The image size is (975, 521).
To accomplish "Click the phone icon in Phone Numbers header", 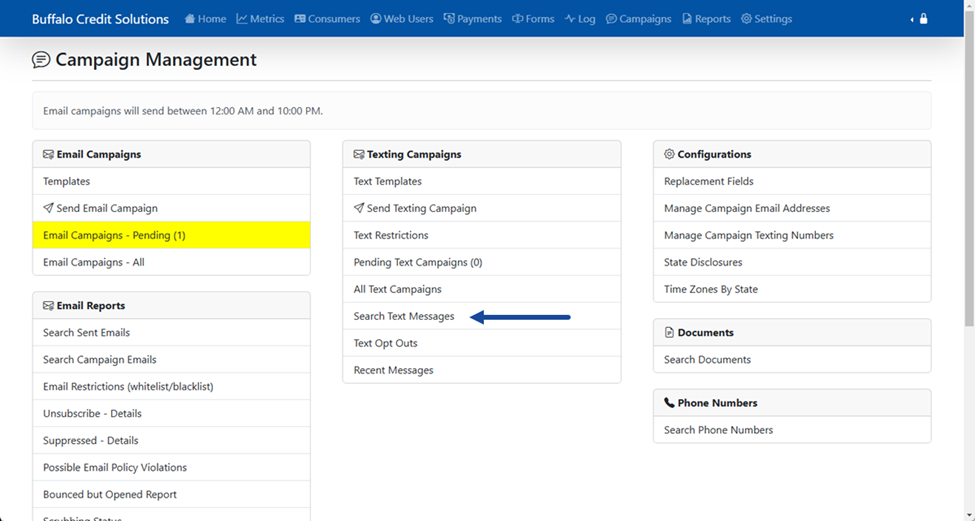I will pyautogui.click(x=669, y=402).
